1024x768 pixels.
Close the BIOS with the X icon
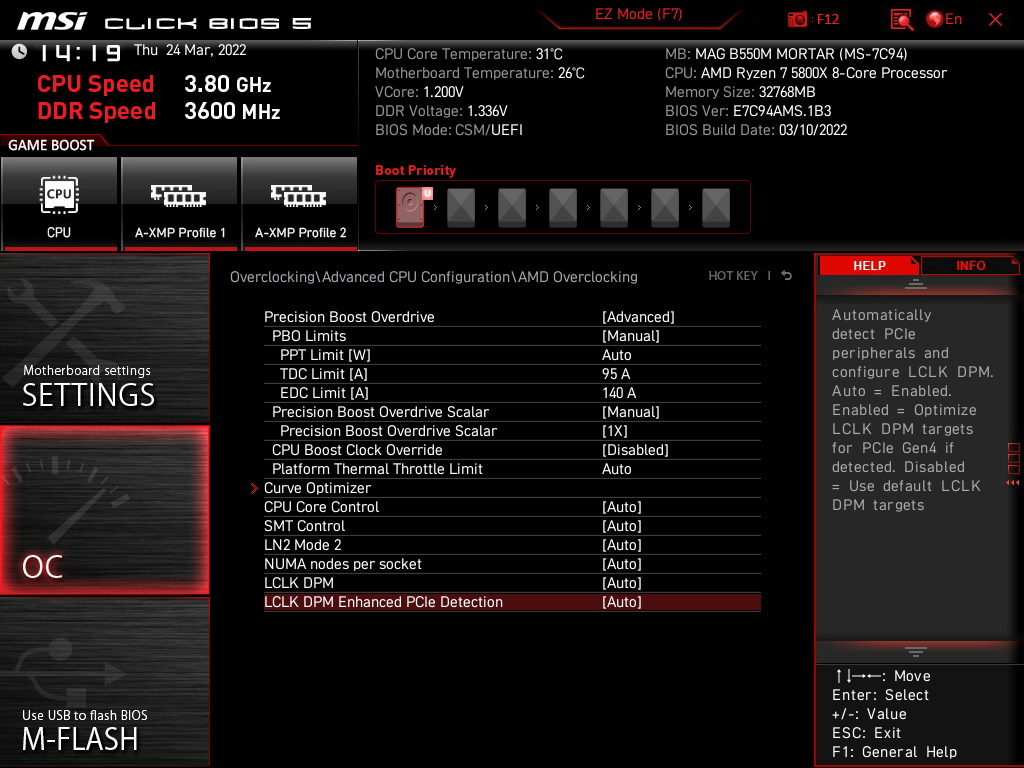point(995,20)
